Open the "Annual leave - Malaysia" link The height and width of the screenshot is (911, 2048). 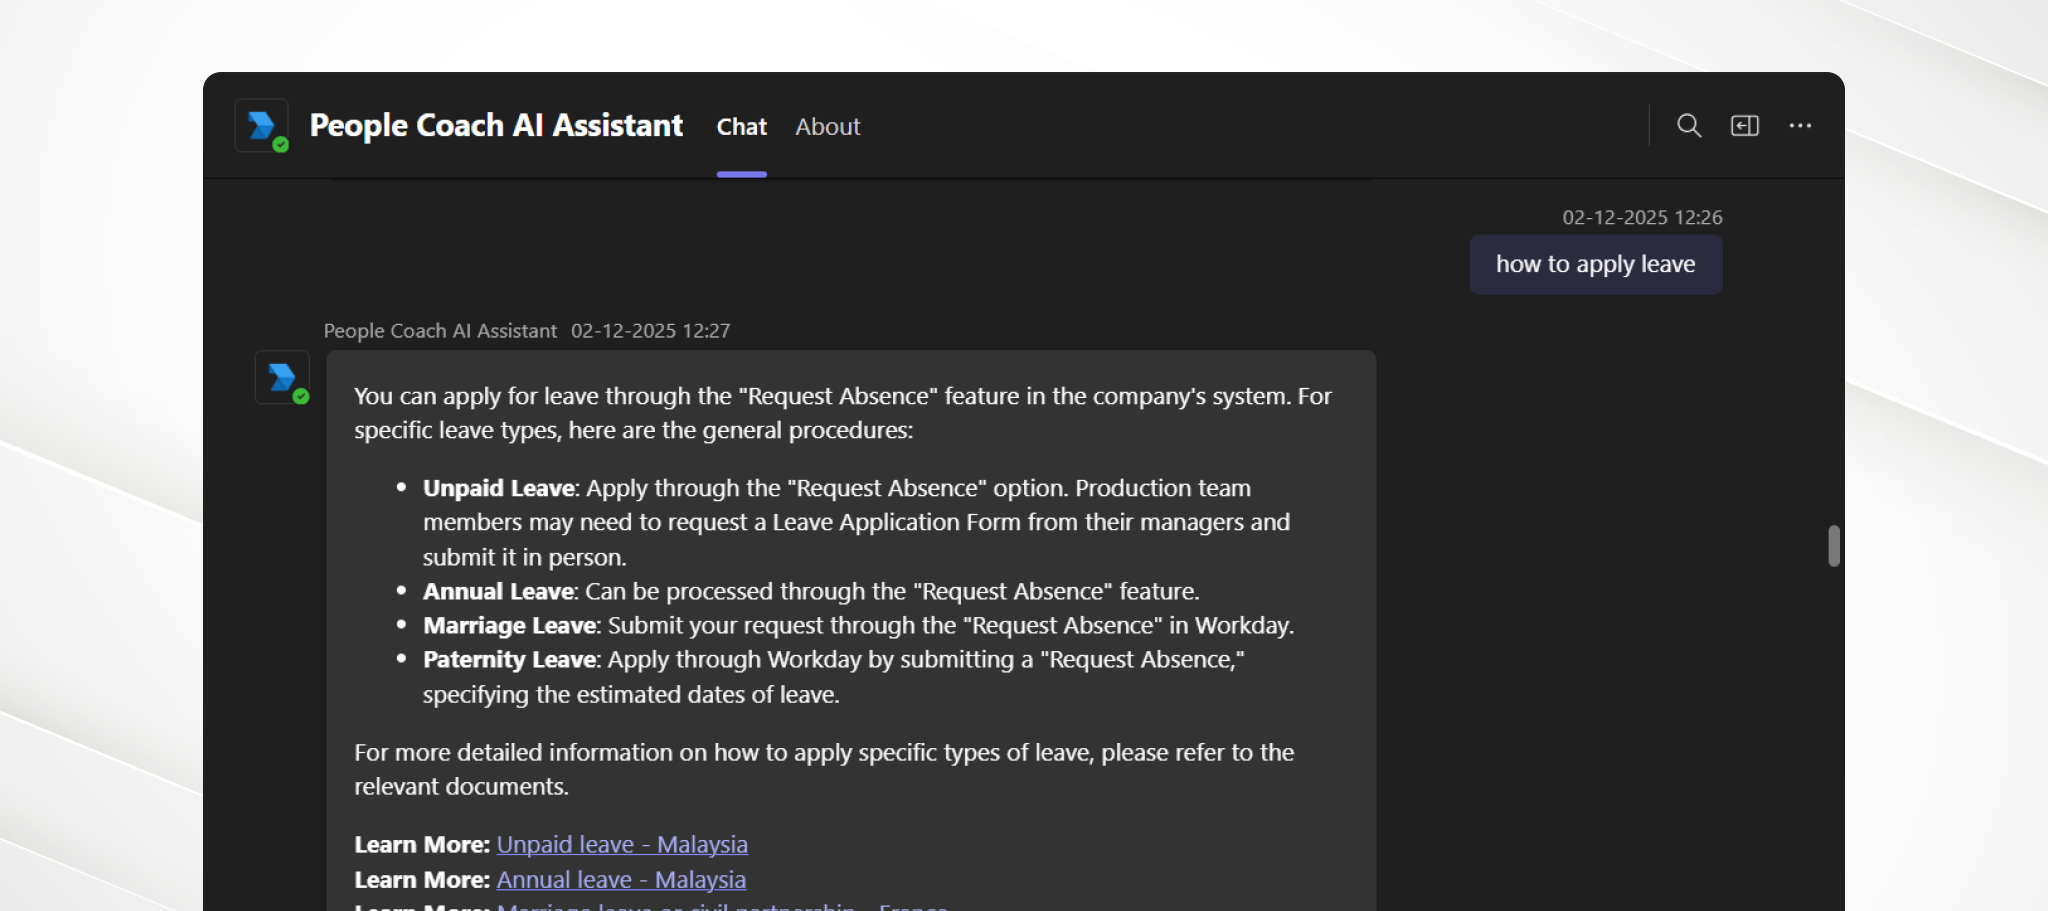(x=621, y=880)
